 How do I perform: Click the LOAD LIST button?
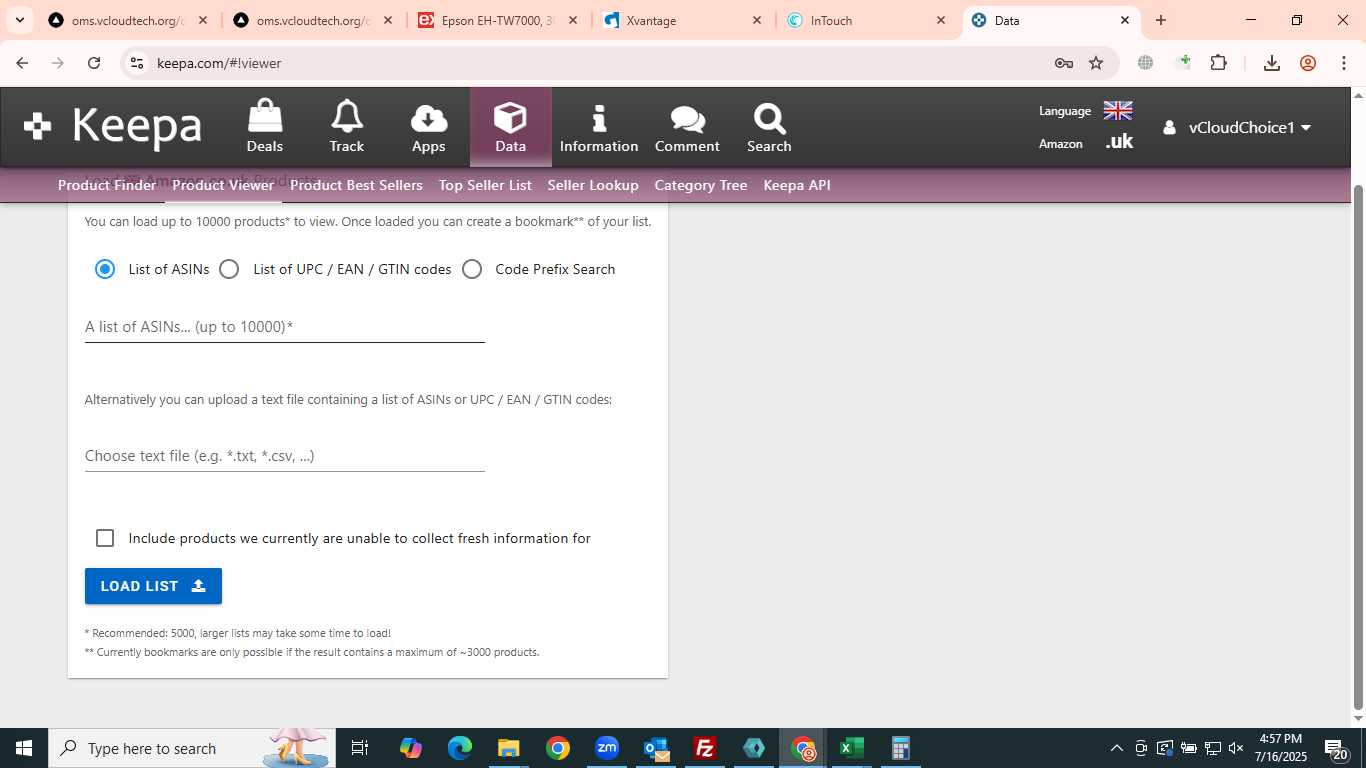[153, 586]
